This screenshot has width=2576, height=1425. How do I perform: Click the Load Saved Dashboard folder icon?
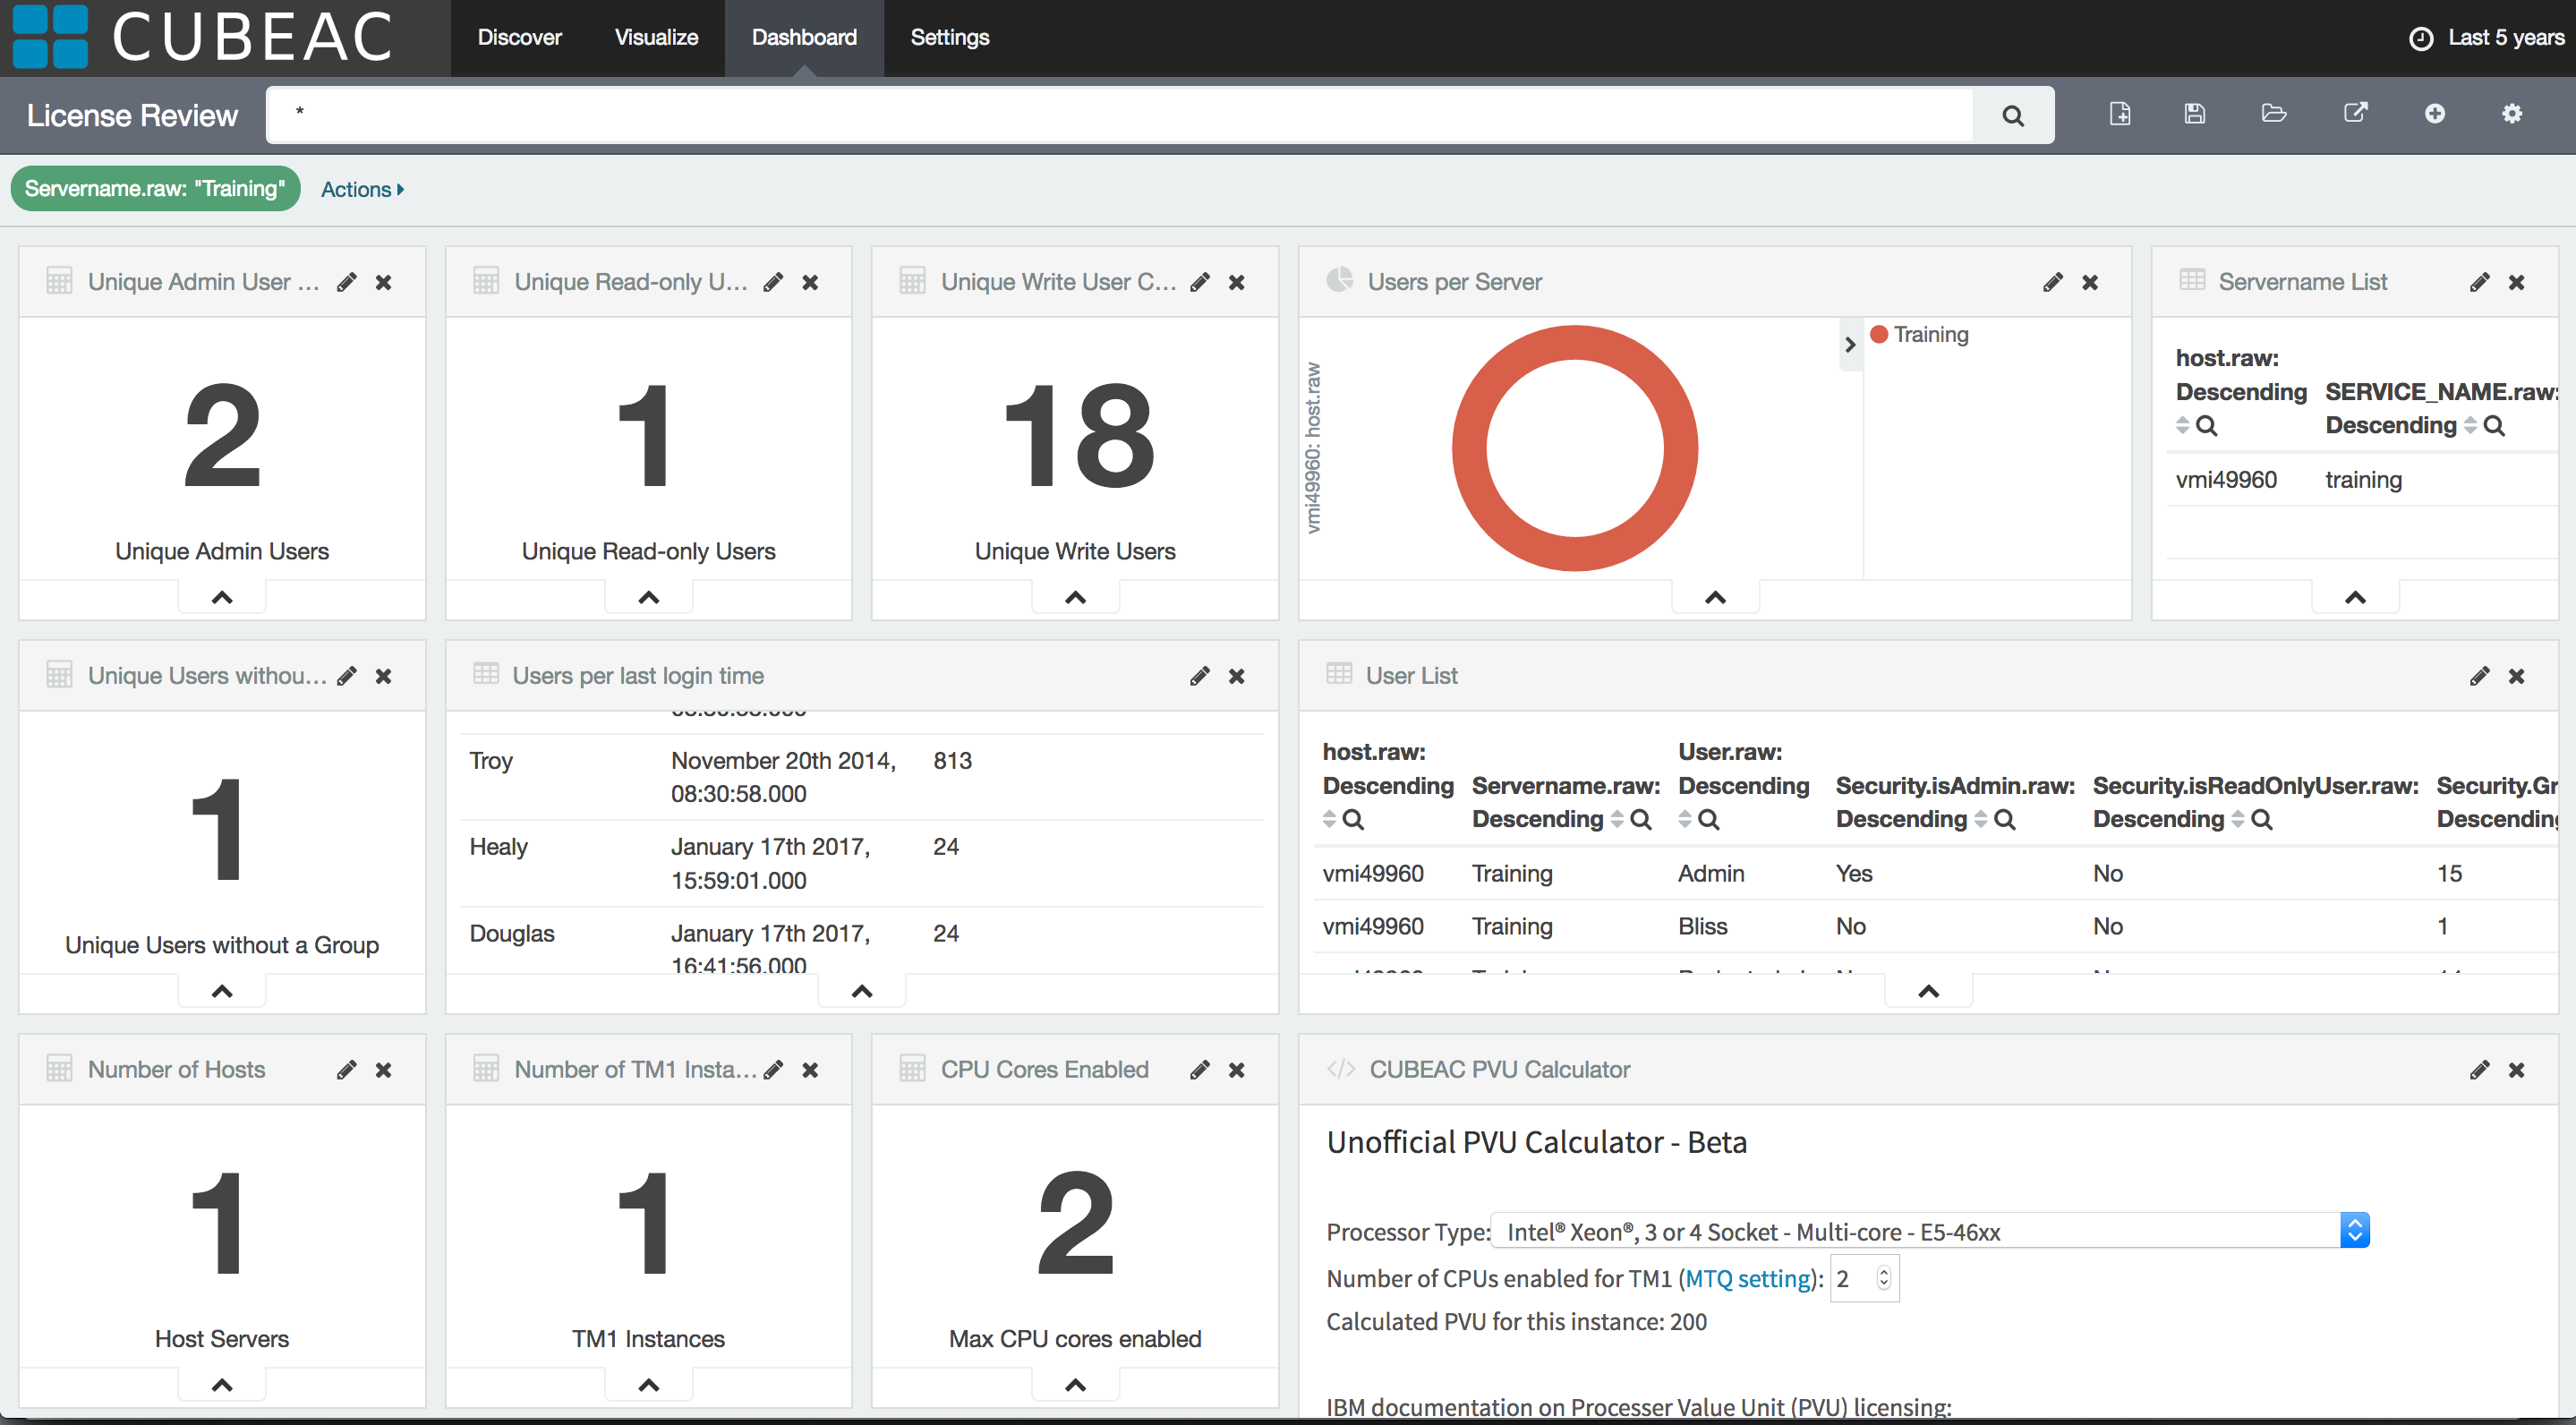click(x=2274, y=114)
